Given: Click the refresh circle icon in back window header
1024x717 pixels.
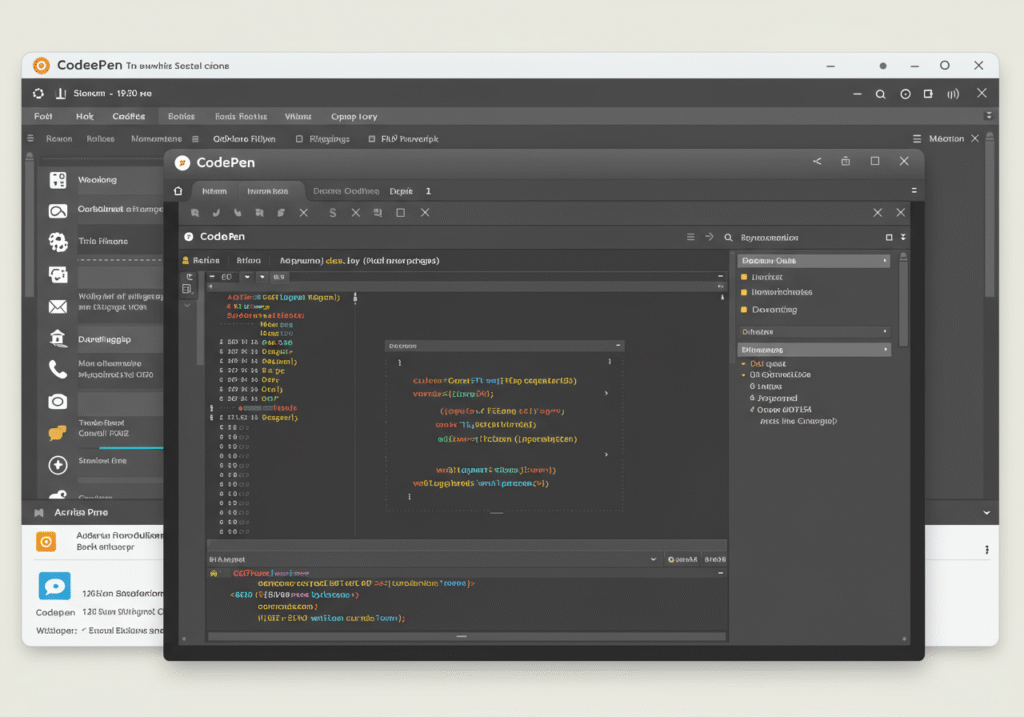Looking at the screenshot, I should coord(39,93).
